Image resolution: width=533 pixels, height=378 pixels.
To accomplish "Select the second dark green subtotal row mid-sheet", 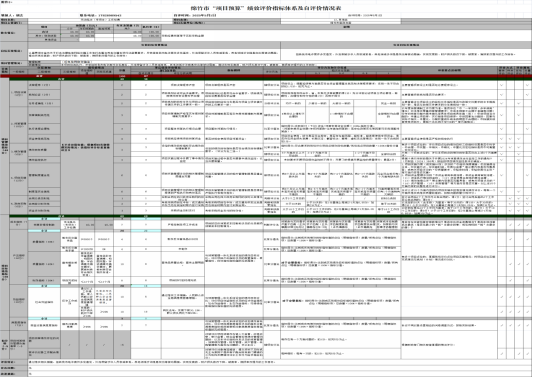I will [x=270, y=216].
